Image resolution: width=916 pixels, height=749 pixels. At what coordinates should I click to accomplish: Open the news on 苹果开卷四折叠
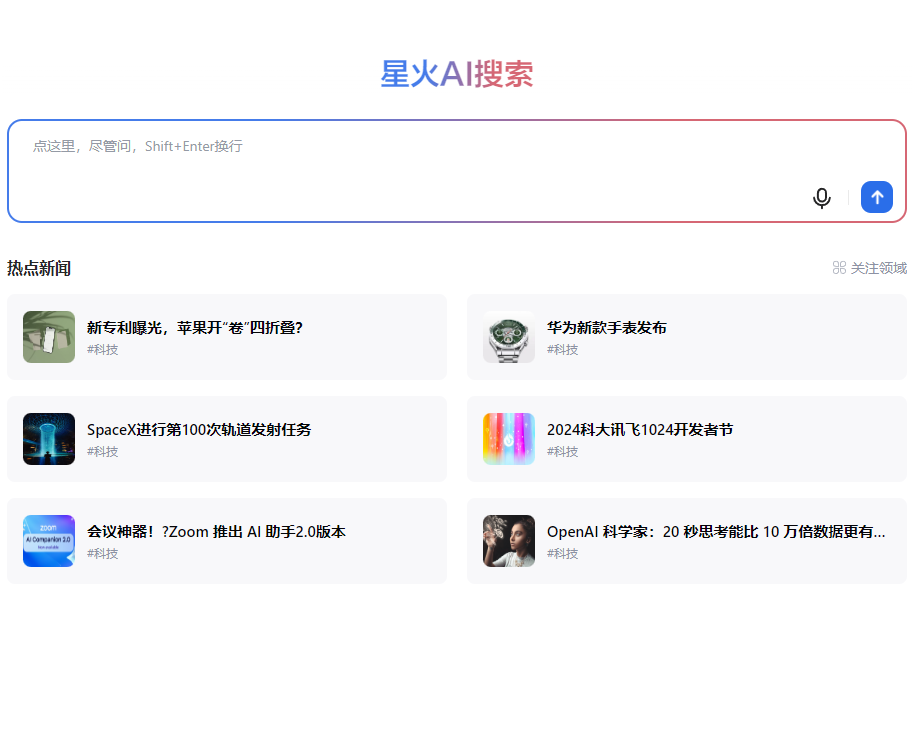[x=227, y=337]
